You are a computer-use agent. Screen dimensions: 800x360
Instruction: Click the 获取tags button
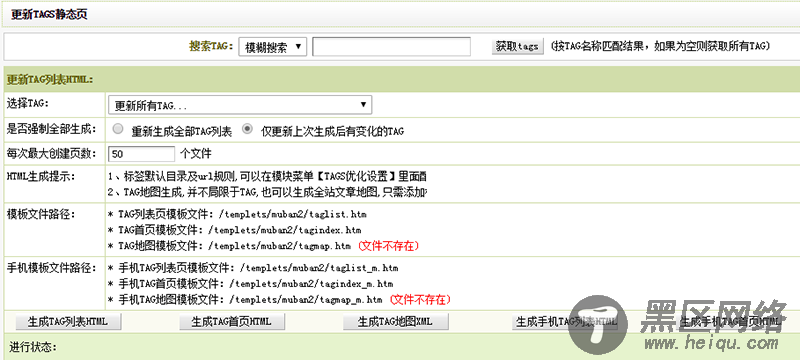point(517,46)
